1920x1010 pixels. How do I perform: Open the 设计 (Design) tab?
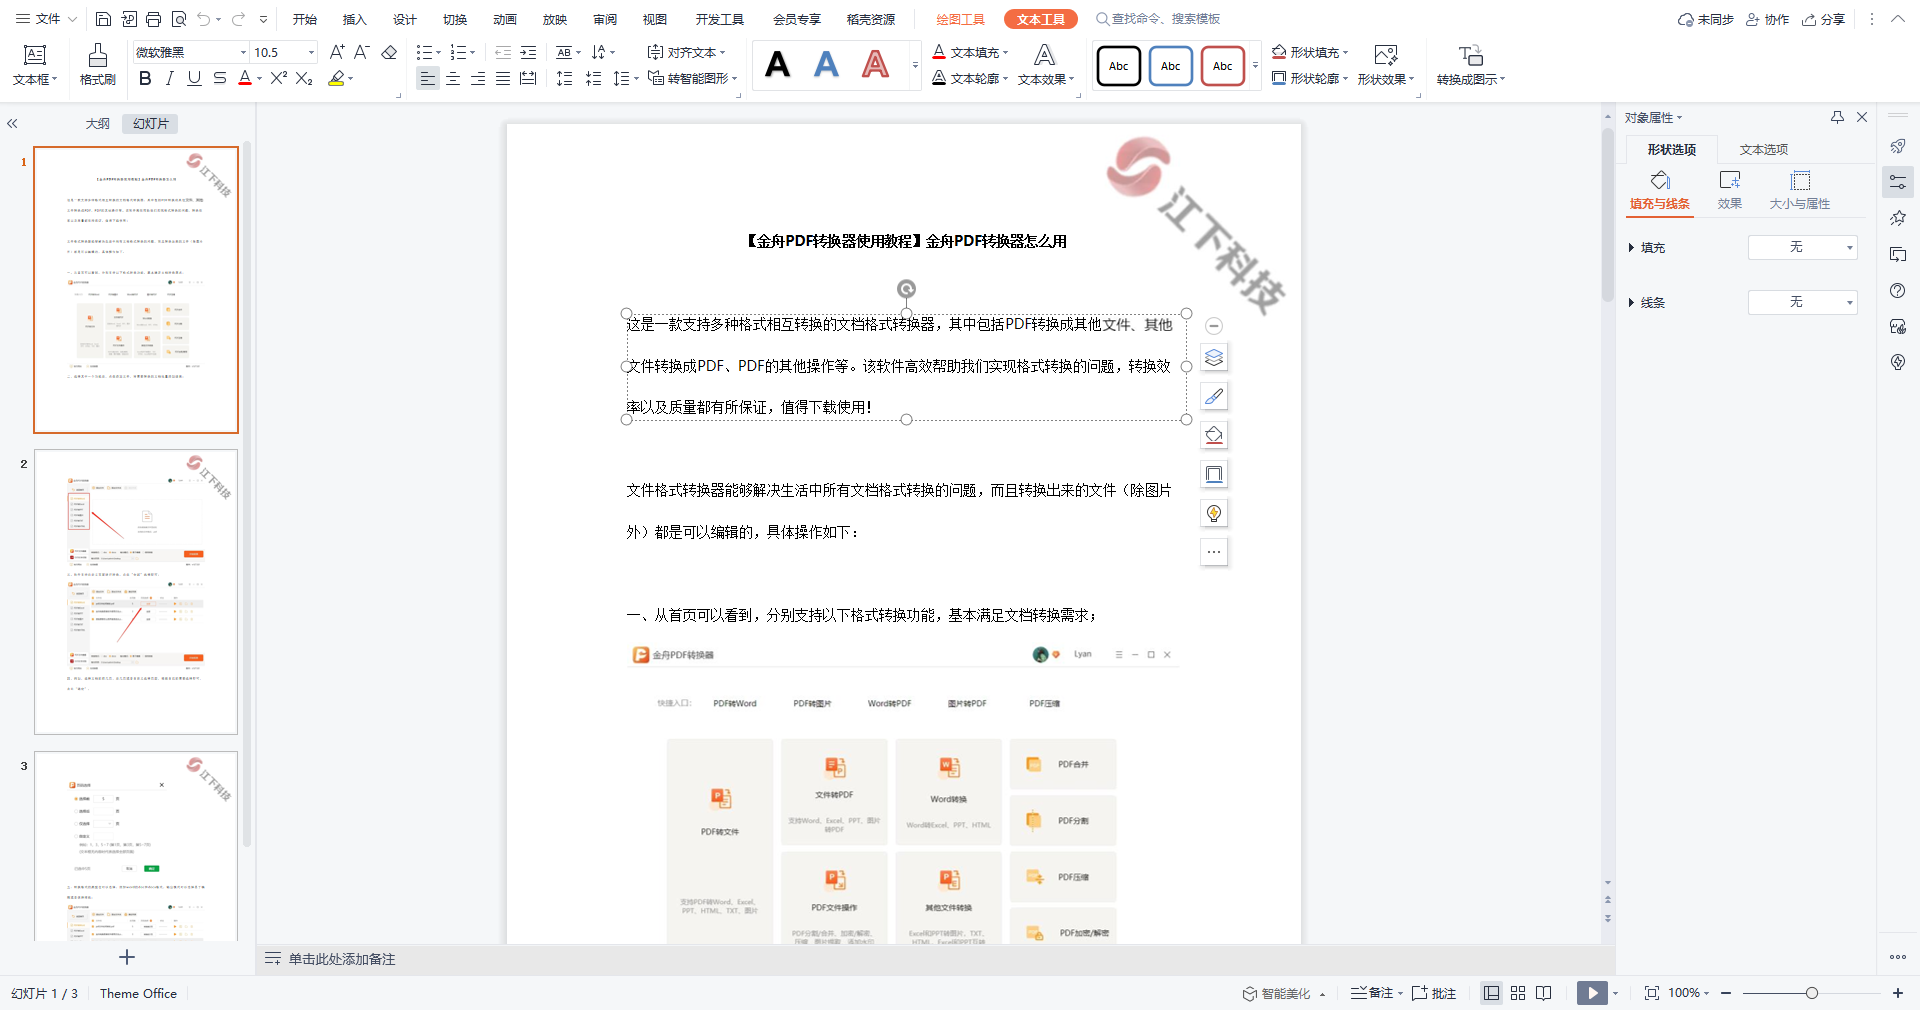[x=405, y=19]
